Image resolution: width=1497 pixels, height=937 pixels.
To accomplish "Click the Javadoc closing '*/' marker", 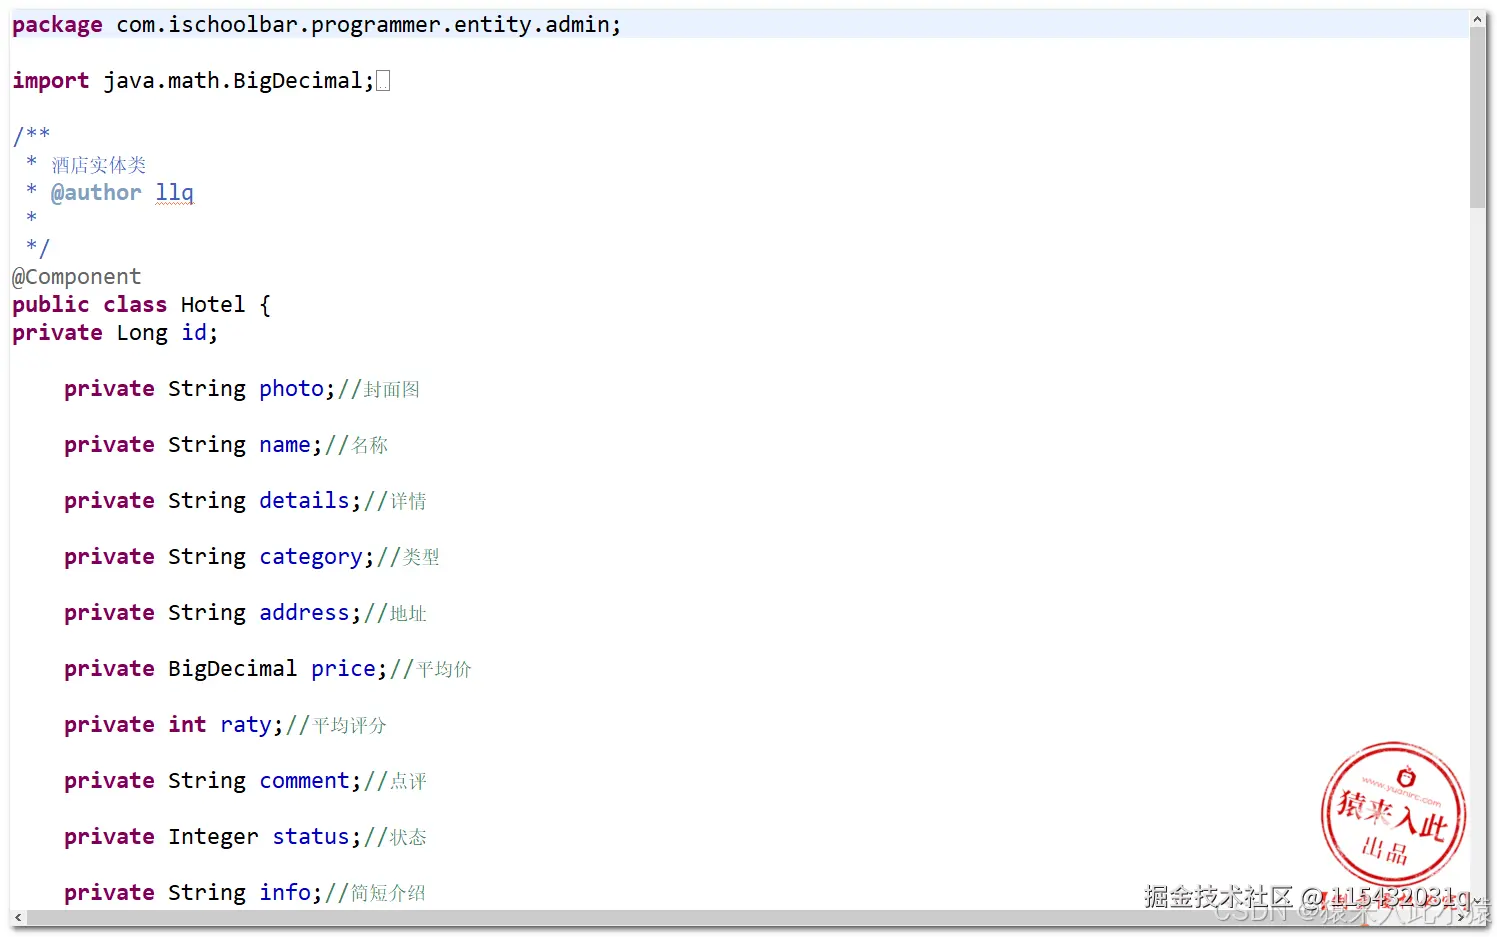I will click(x=37, y=247).
